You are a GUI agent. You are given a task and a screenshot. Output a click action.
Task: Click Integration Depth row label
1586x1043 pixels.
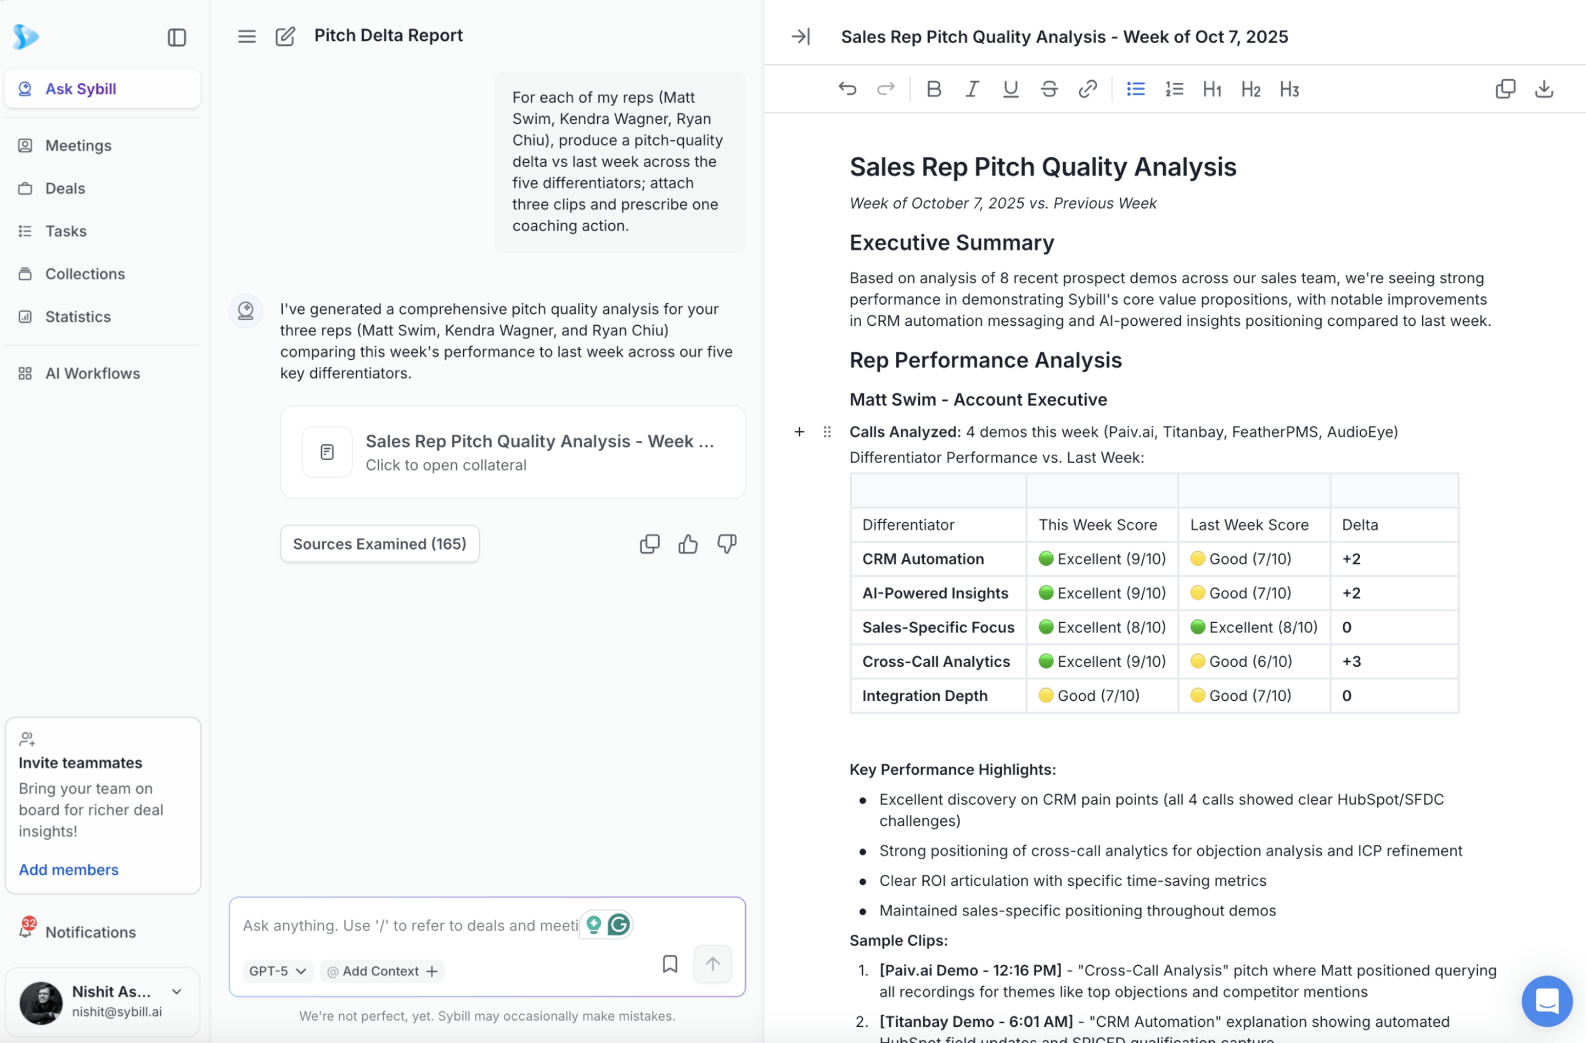(925, 696)
